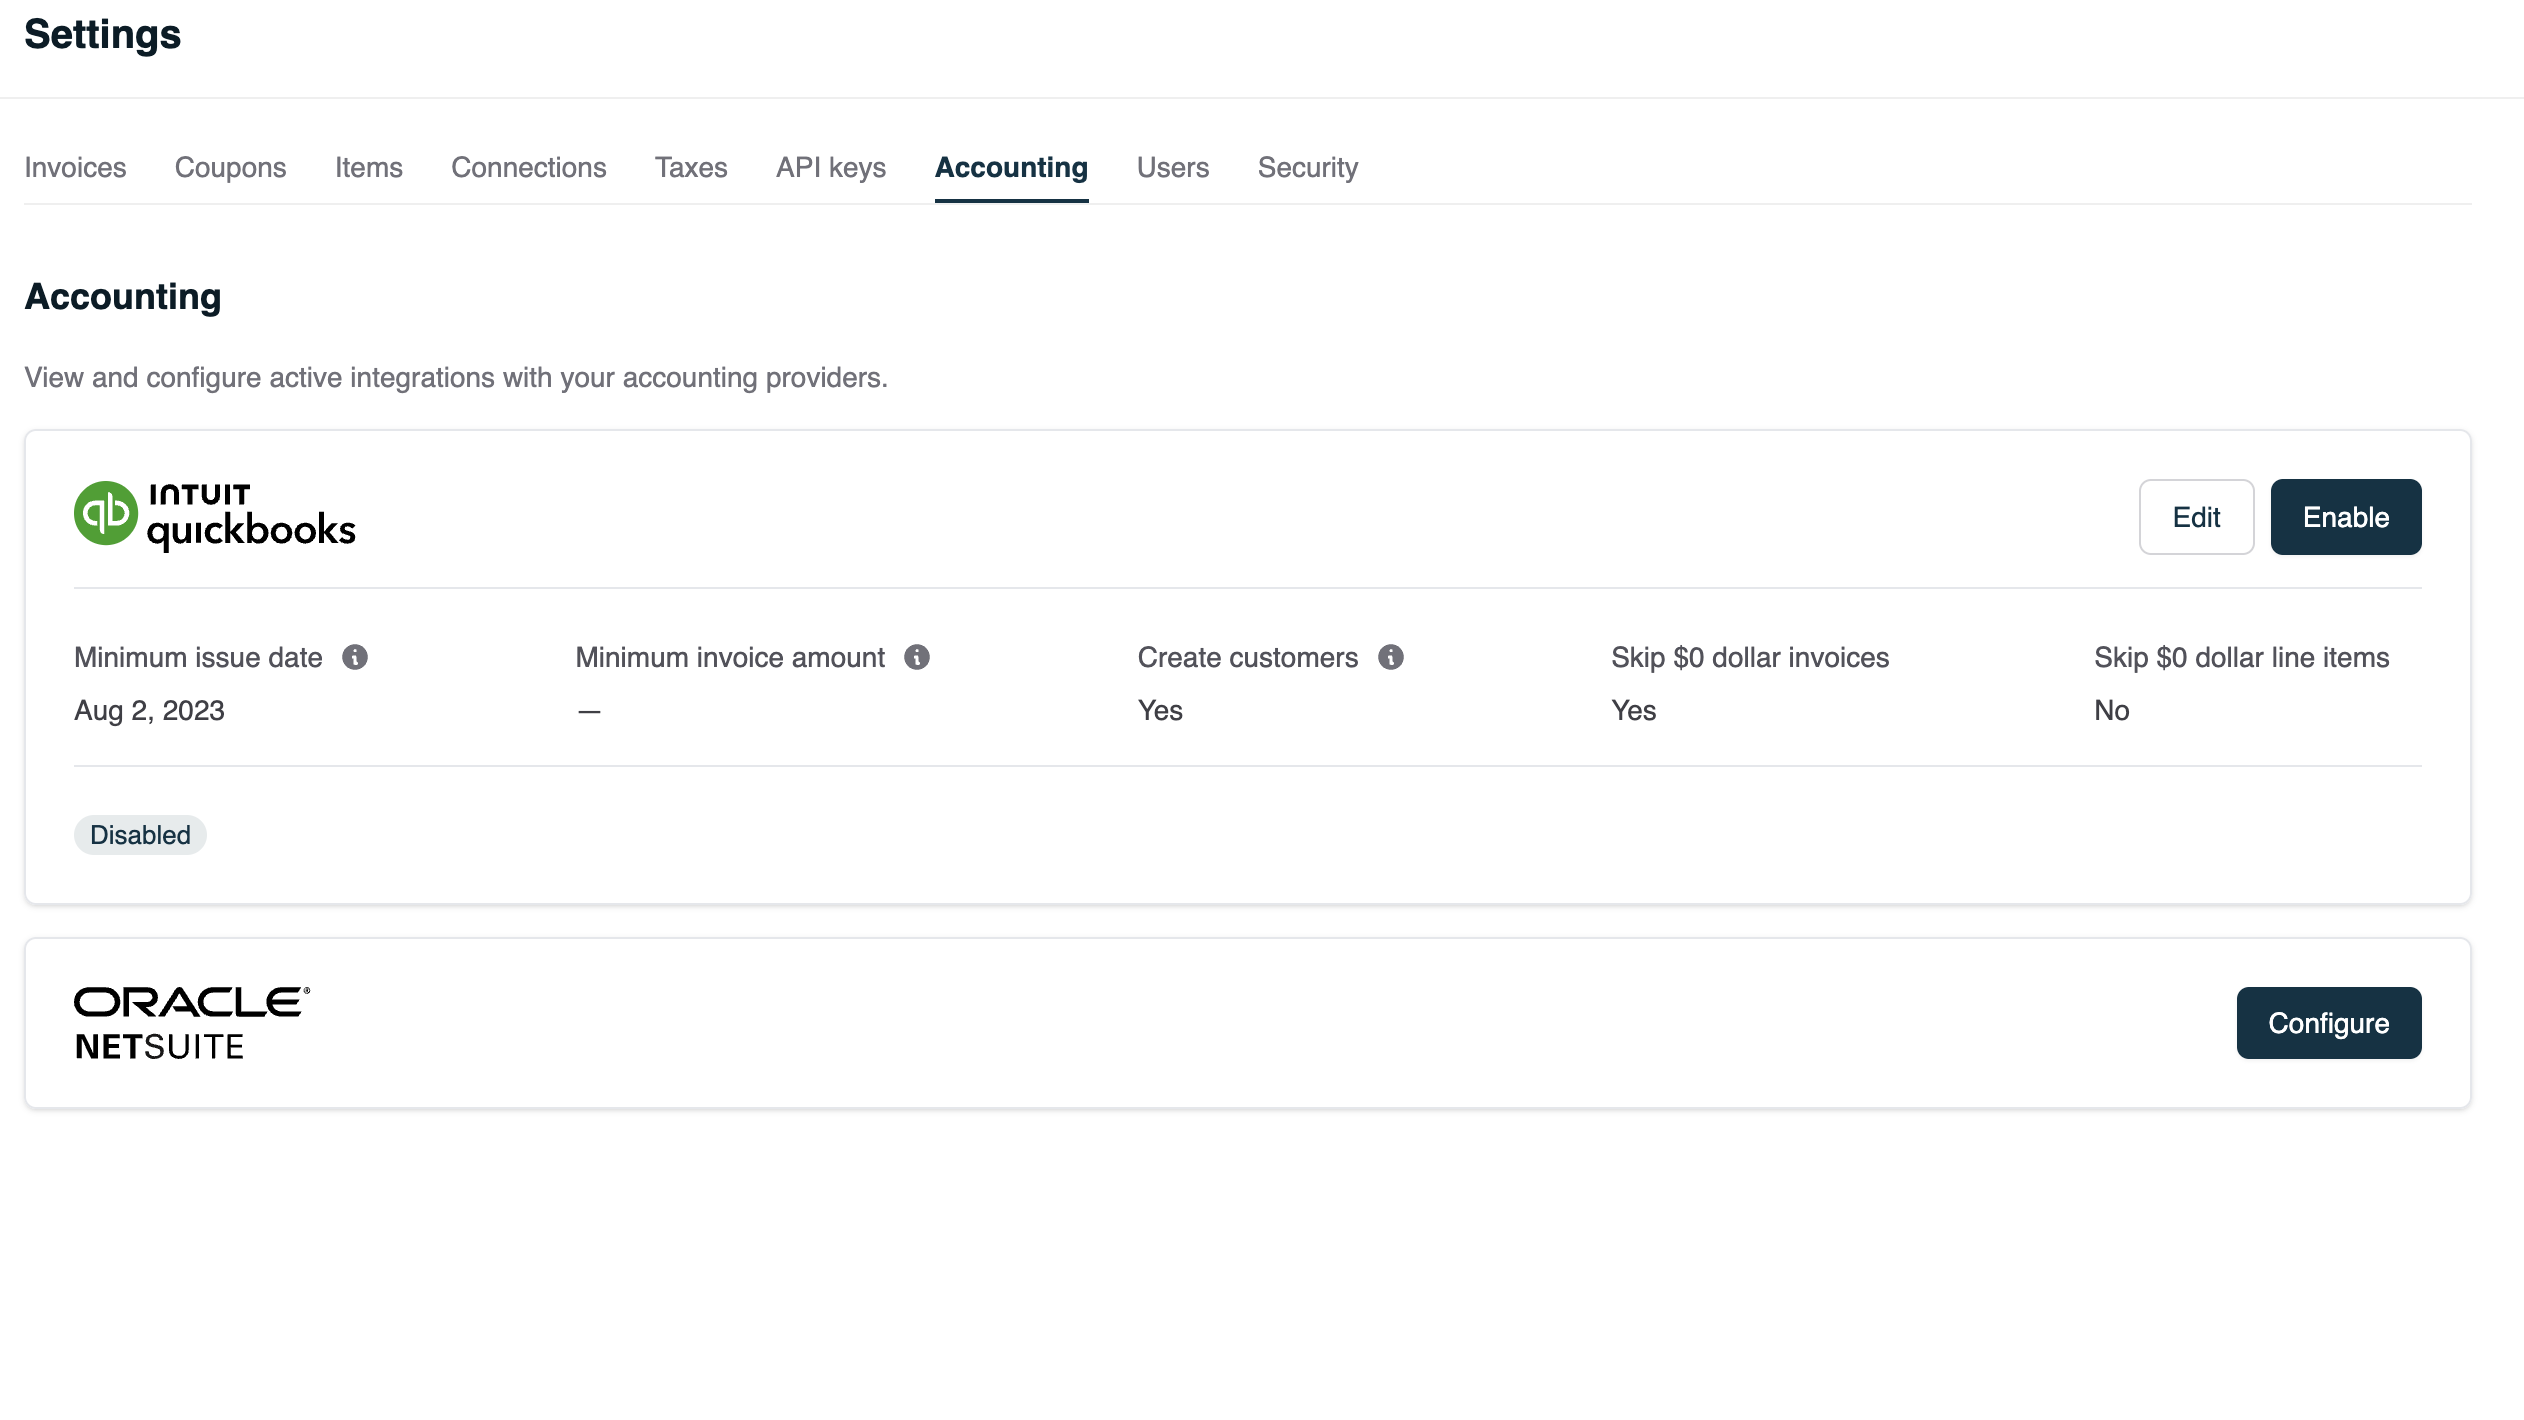Select the Accounting tab
Screen dimensions: 2524x1420
(1011, 167)
